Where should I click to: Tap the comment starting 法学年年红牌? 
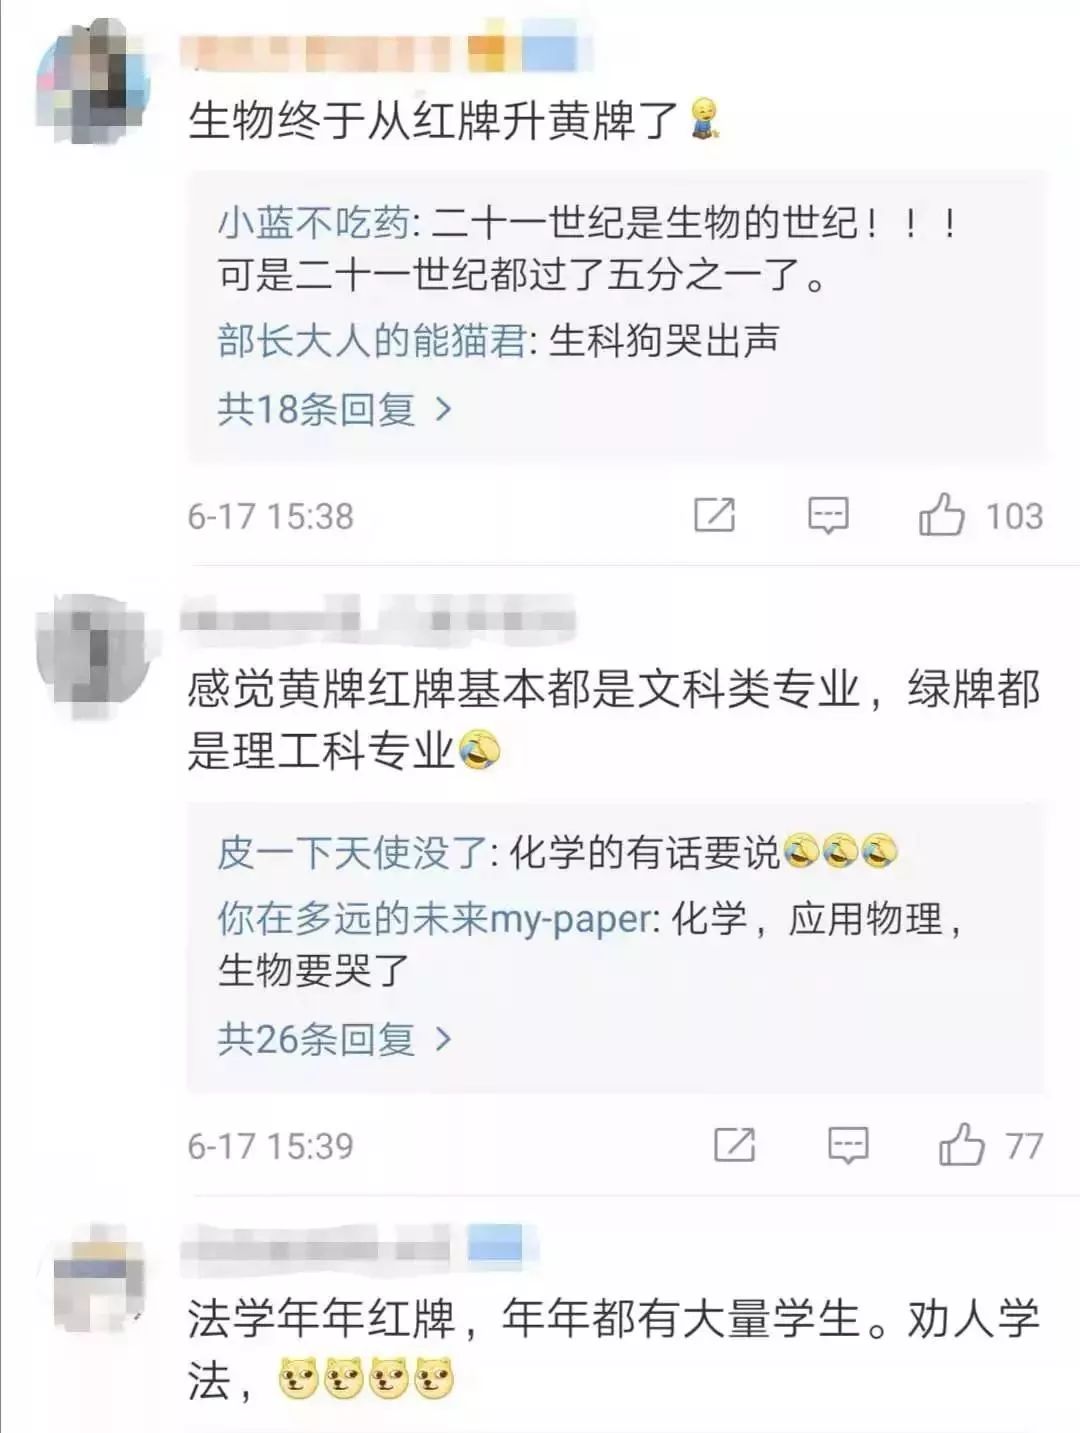click(x=614, y=1349)
